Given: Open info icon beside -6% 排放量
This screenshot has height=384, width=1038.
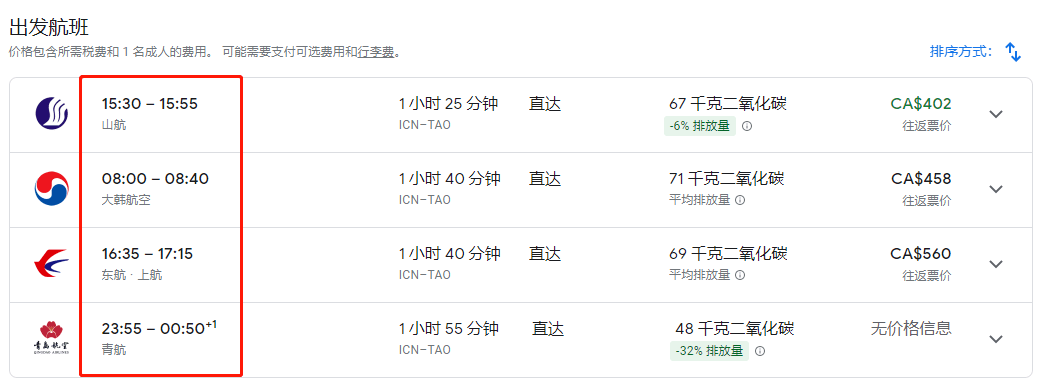Looking at the screenshot, I should click(x=747, y=126).
